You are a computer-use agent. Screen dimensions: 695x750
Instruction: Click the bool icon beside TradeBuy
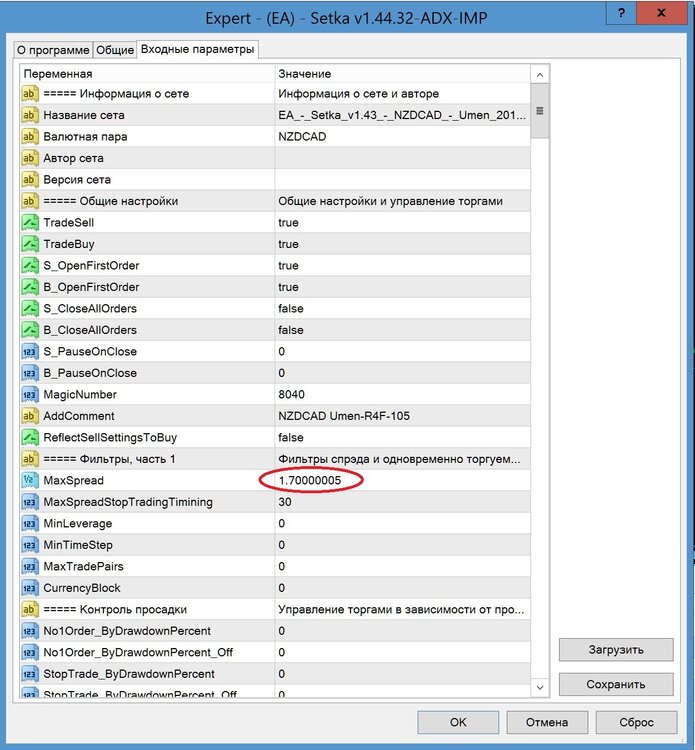click(29, 244)
